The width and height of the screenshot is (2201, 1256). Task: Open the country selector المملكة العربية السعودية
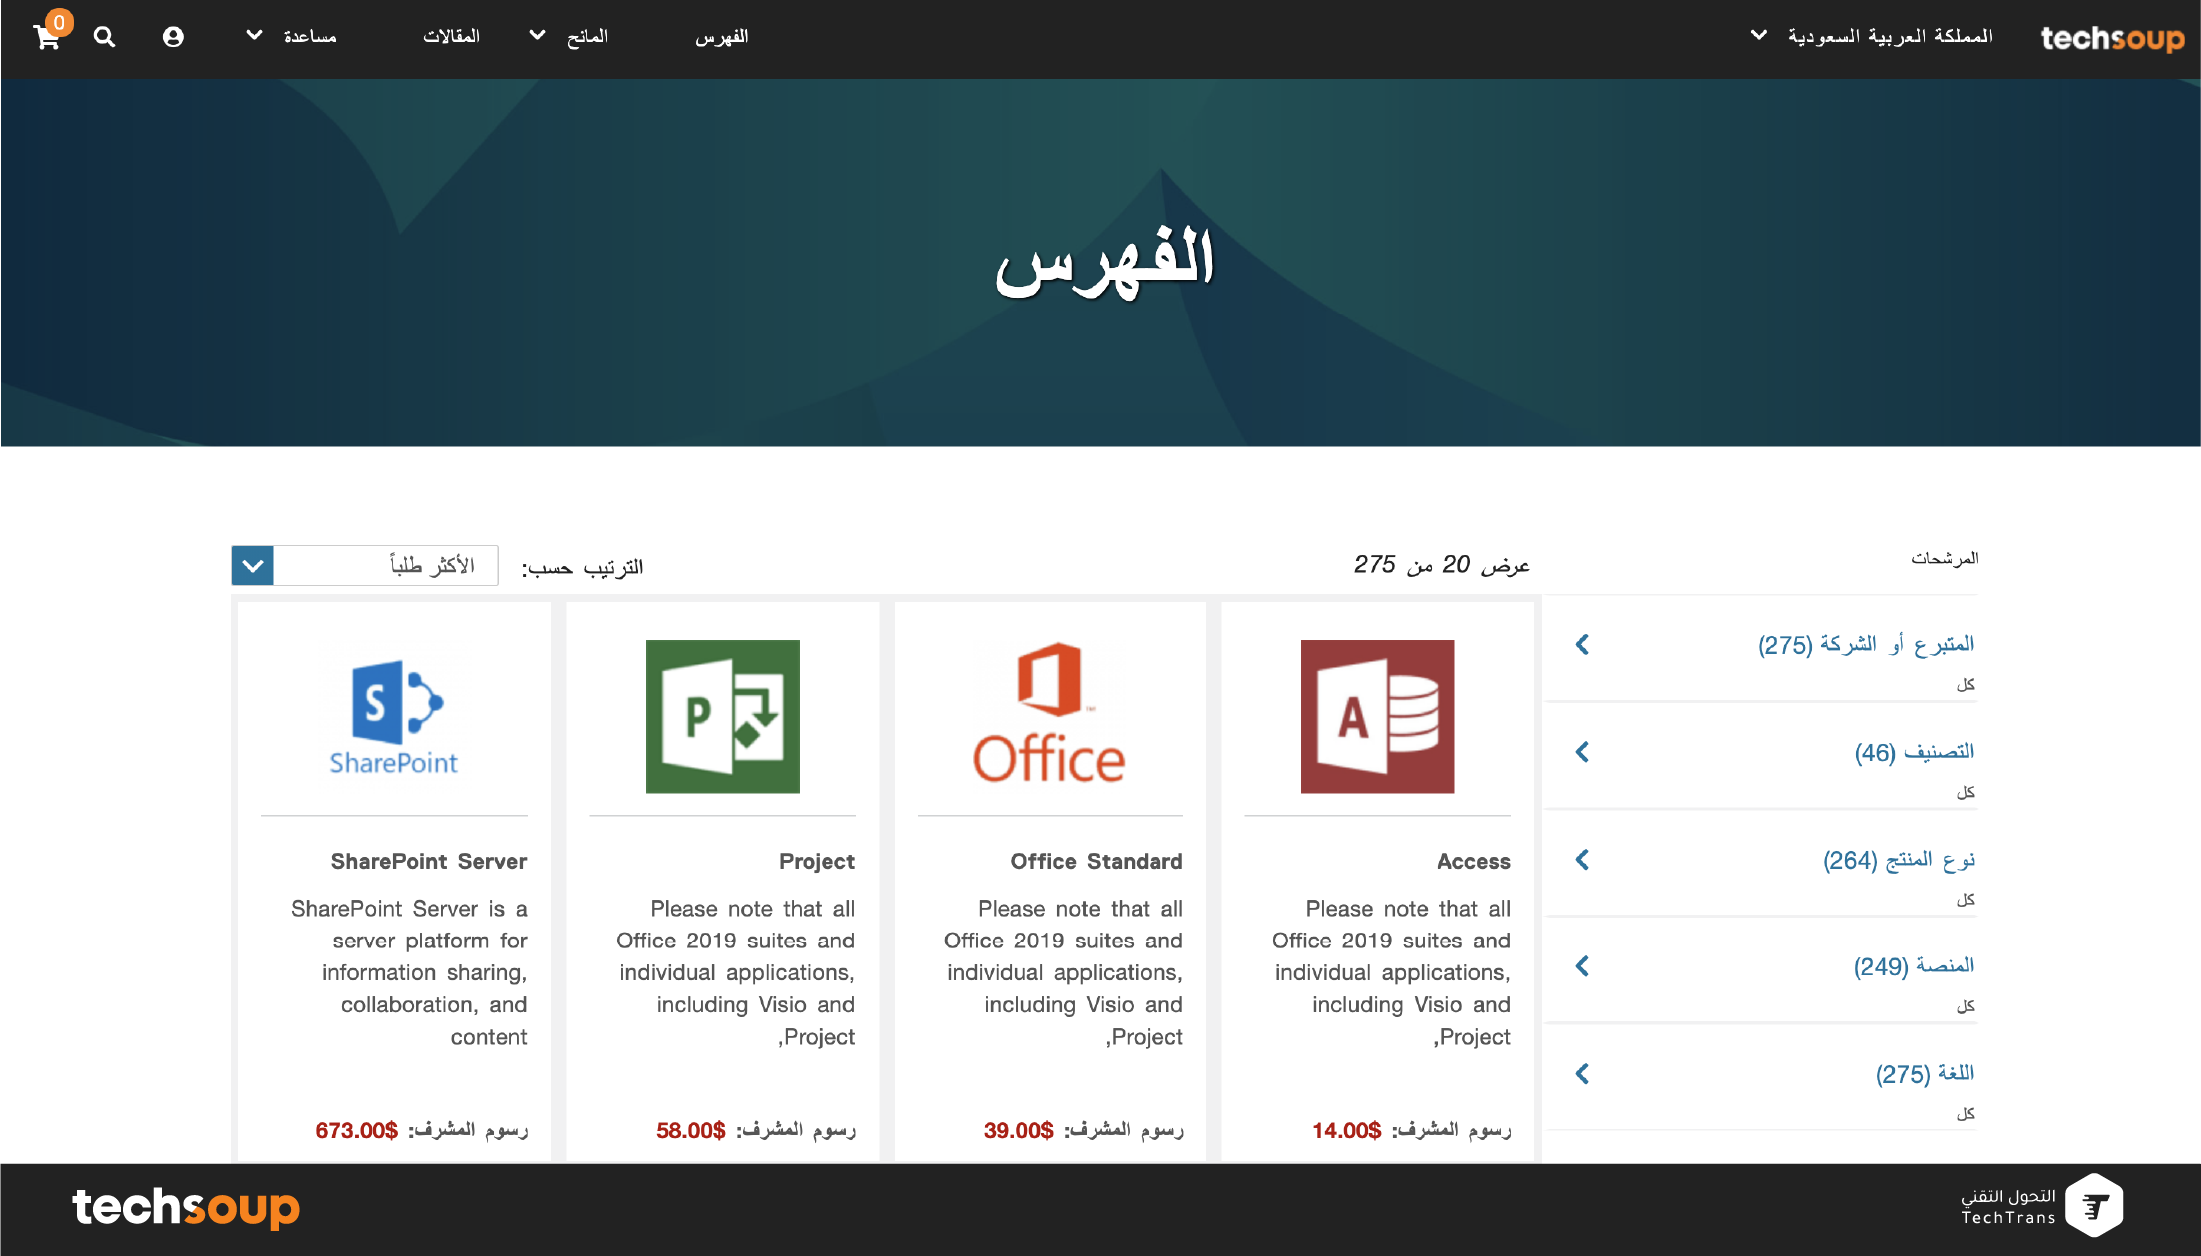tap(1871, 36)
